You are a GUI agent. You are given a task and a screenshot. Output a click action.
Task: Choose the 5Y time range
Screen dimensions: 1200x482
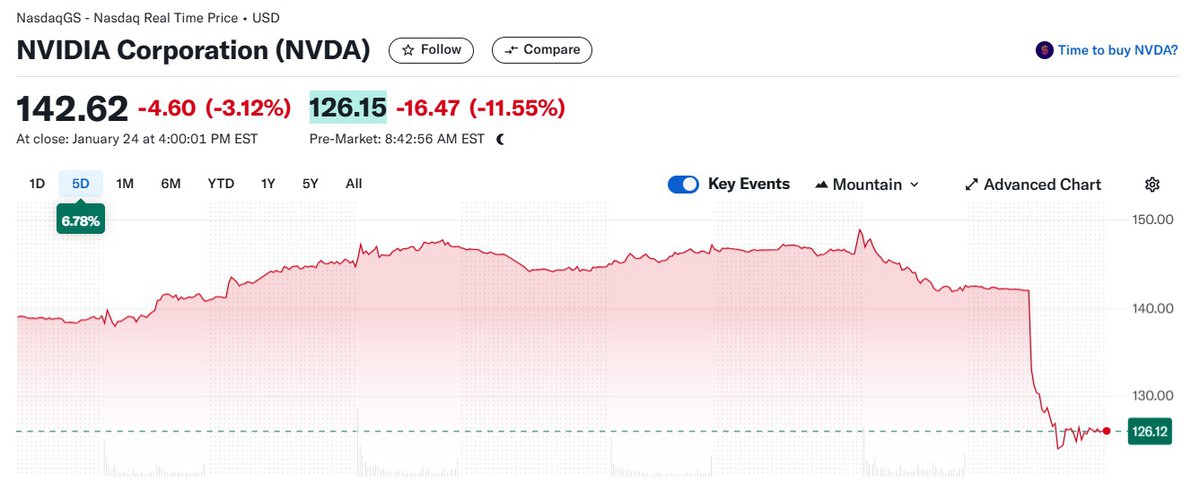tap(310, 183)
